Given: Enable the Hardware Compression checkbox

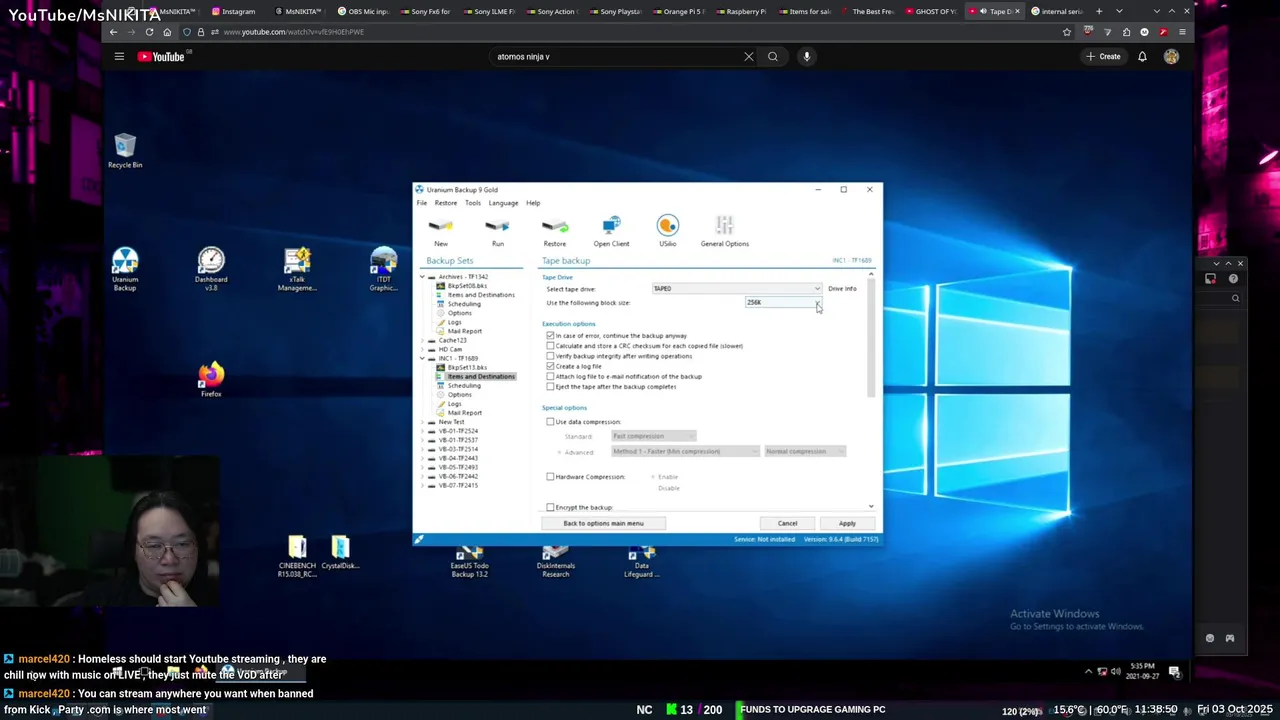Looking at the screenshot, I should coord(550,477).
